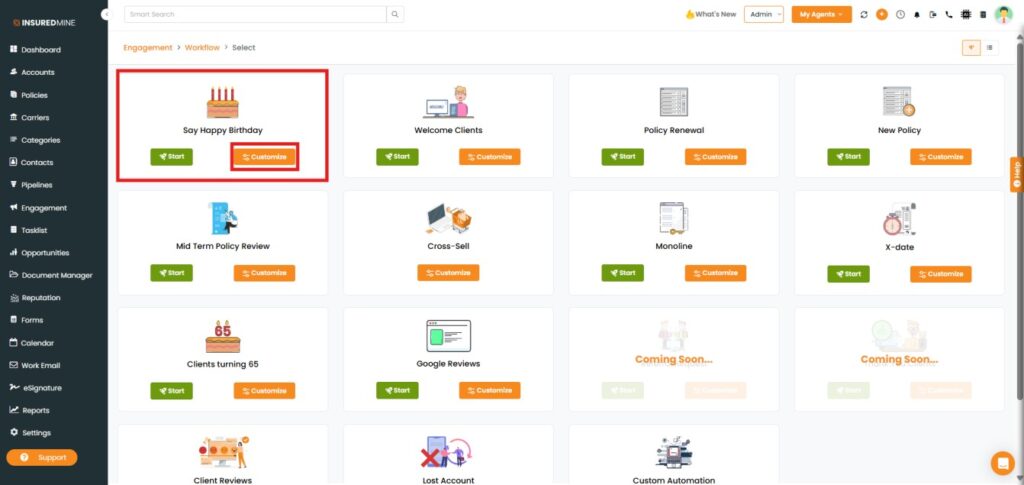Click the user profile avatar
Viewport: 1024px width, 485px height.
(x=1003, y=14)
